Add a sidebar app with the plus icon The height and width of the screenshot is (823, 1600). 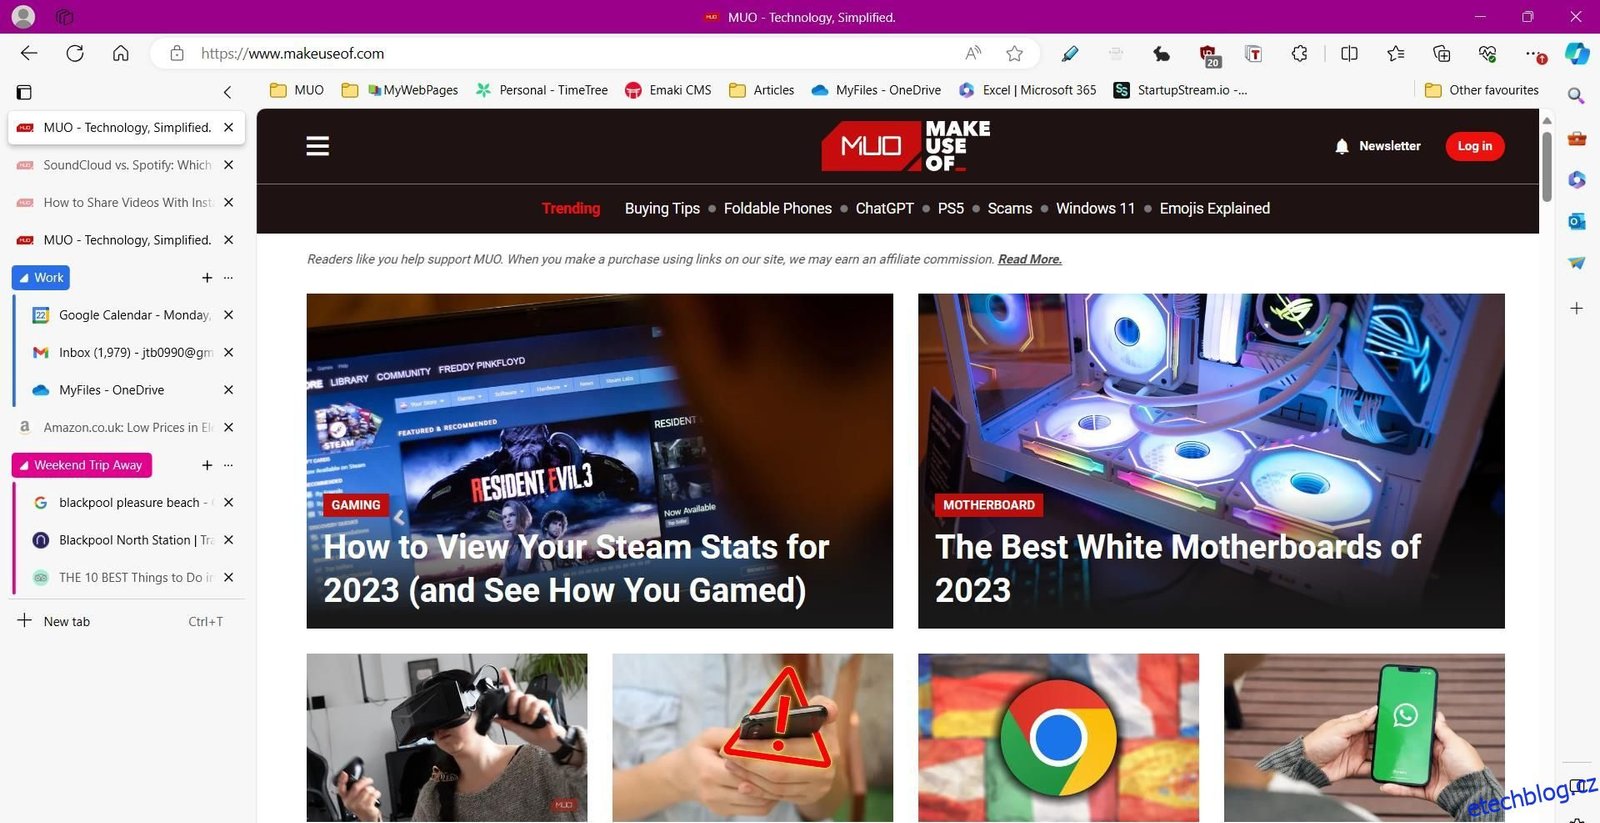point(1577,308)
